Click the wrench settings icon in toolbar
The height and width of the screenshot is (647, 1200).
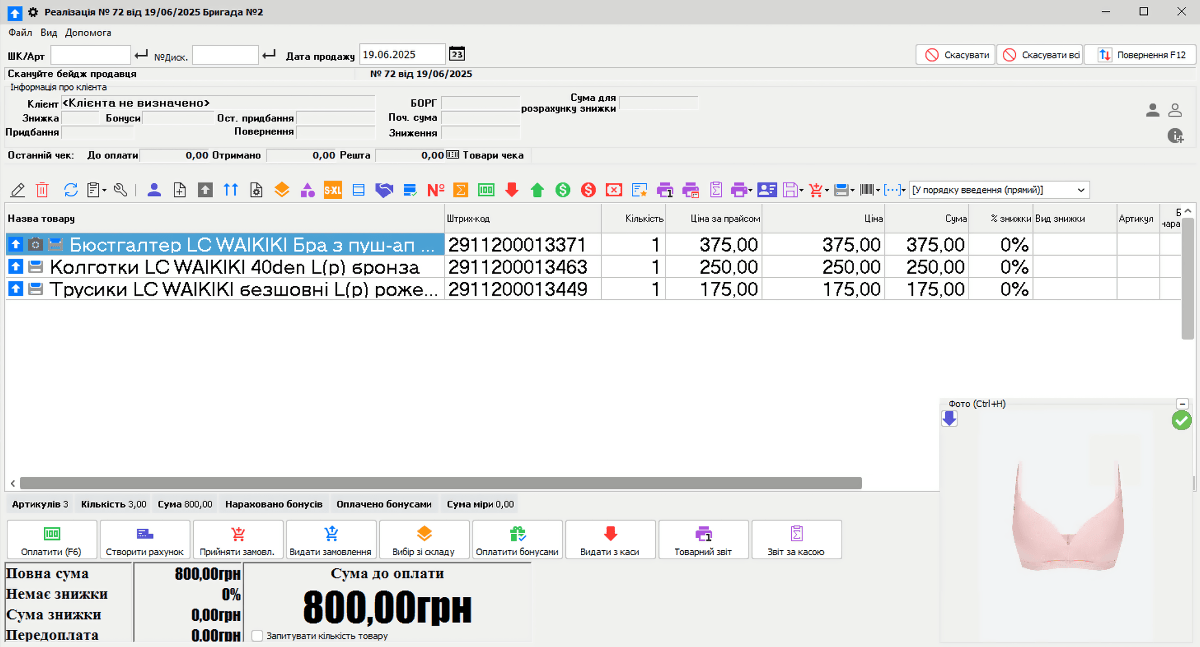click(122, 190)
